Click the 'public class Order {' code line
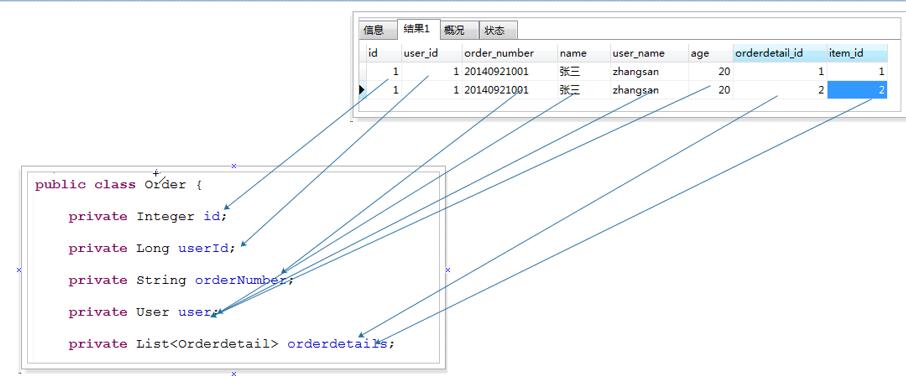 (118, 185)
